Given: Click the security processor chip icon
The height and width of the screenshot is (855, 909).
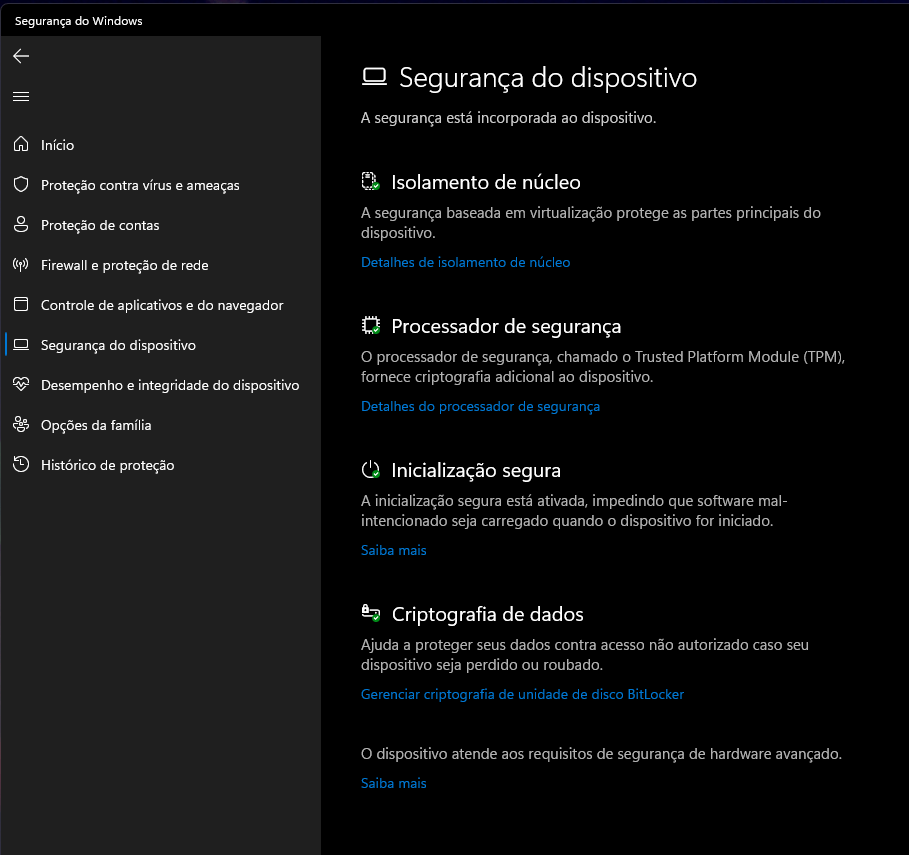Looking at the screenshot, I should pos(370,325).
